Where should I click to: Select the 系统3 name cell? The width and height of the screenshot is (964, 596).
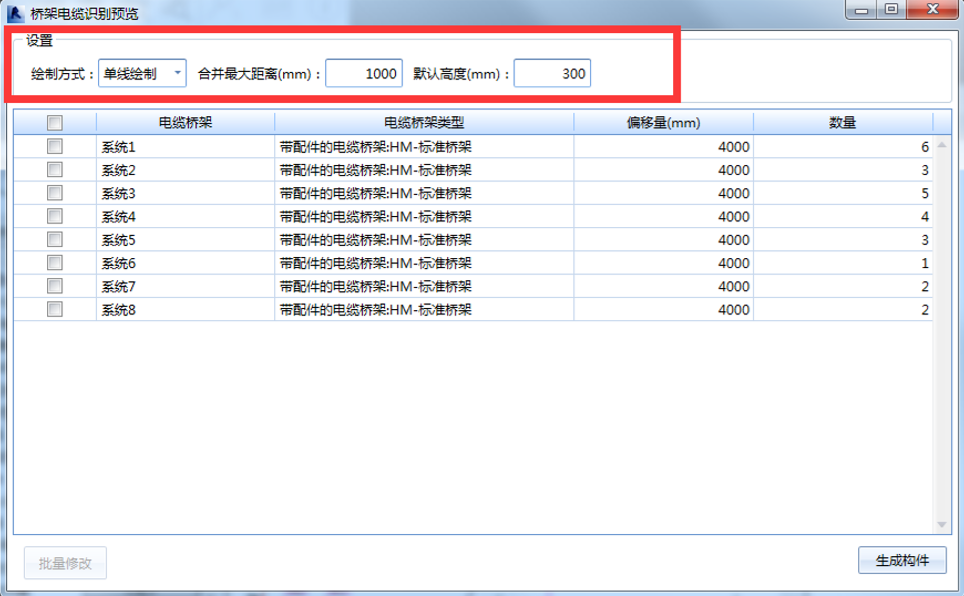click(185, 194)
